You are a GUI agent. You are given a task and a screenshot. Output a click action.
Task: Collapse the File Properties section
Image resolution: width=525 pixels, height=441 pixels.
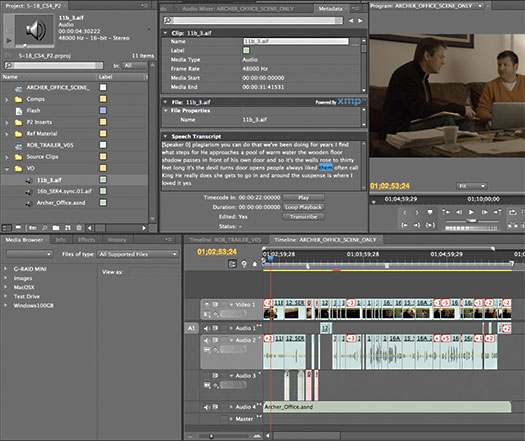click(x=166, y=111)
